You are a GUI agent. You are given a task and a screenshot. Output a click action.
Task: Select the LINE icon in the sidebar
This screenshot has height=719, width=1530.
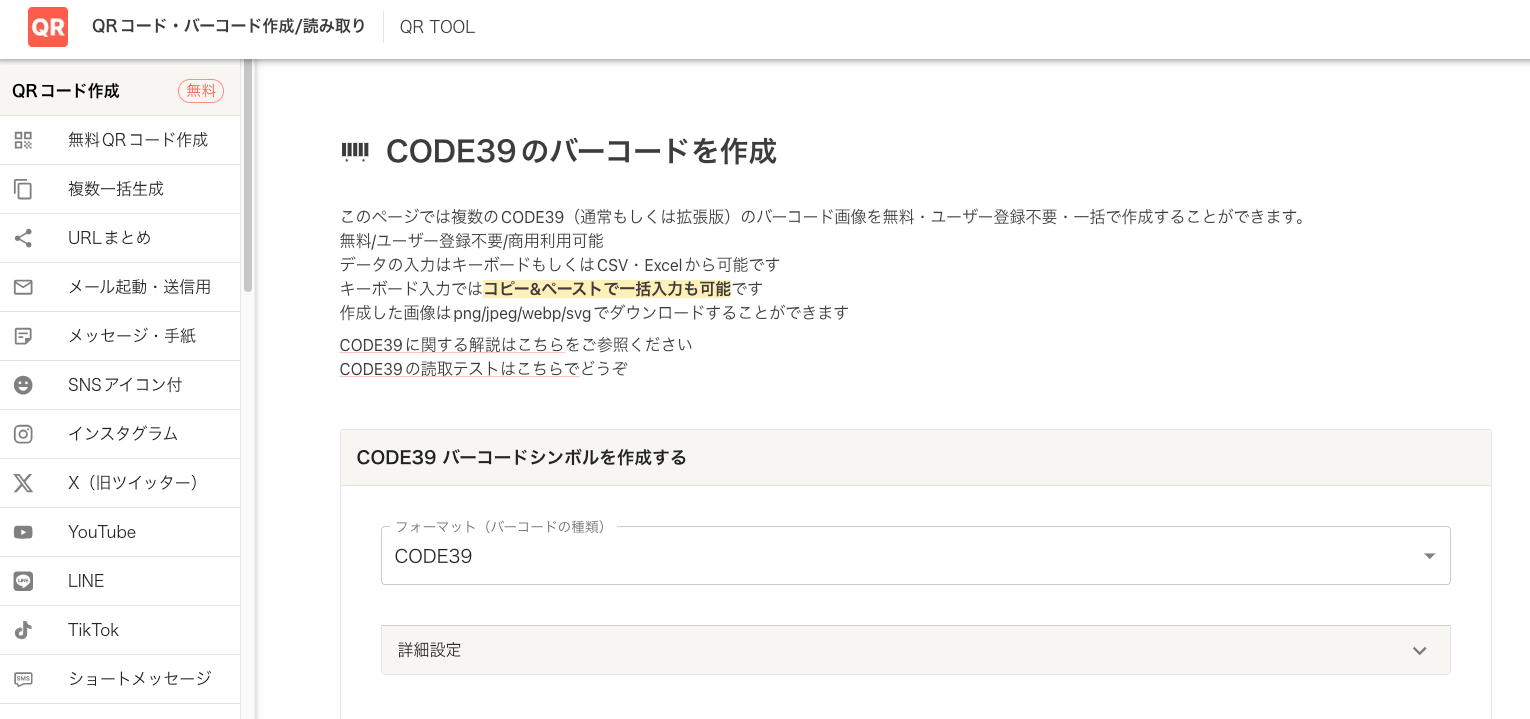(22, 580)
